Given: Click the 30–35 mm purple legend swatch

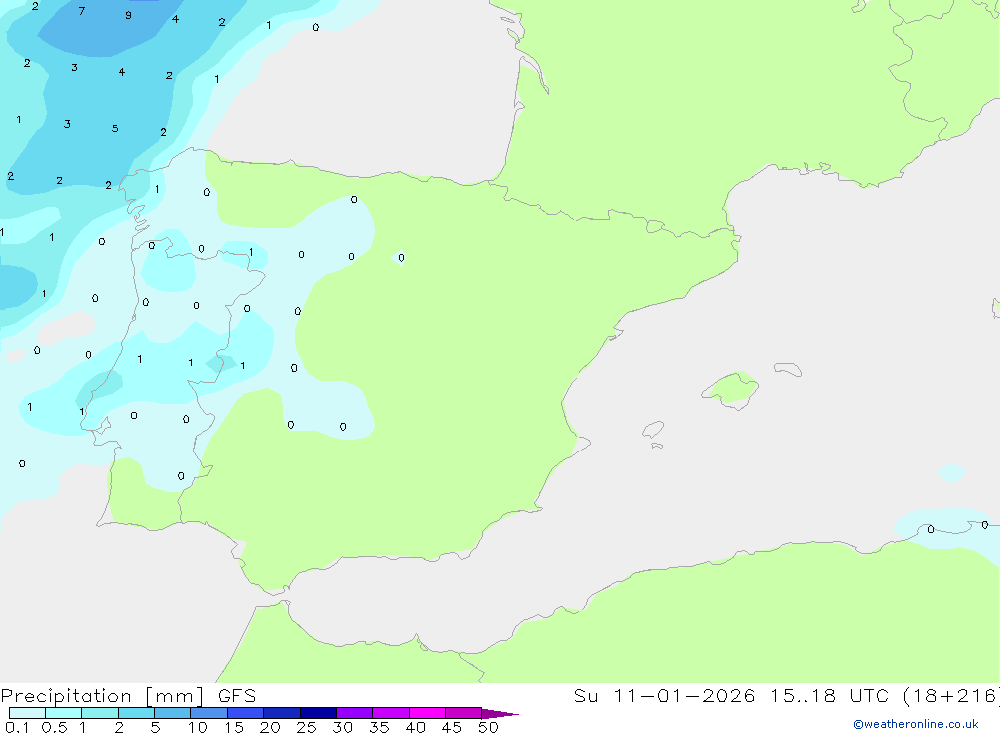Looking at the screenshot, I should click(355, 713).
